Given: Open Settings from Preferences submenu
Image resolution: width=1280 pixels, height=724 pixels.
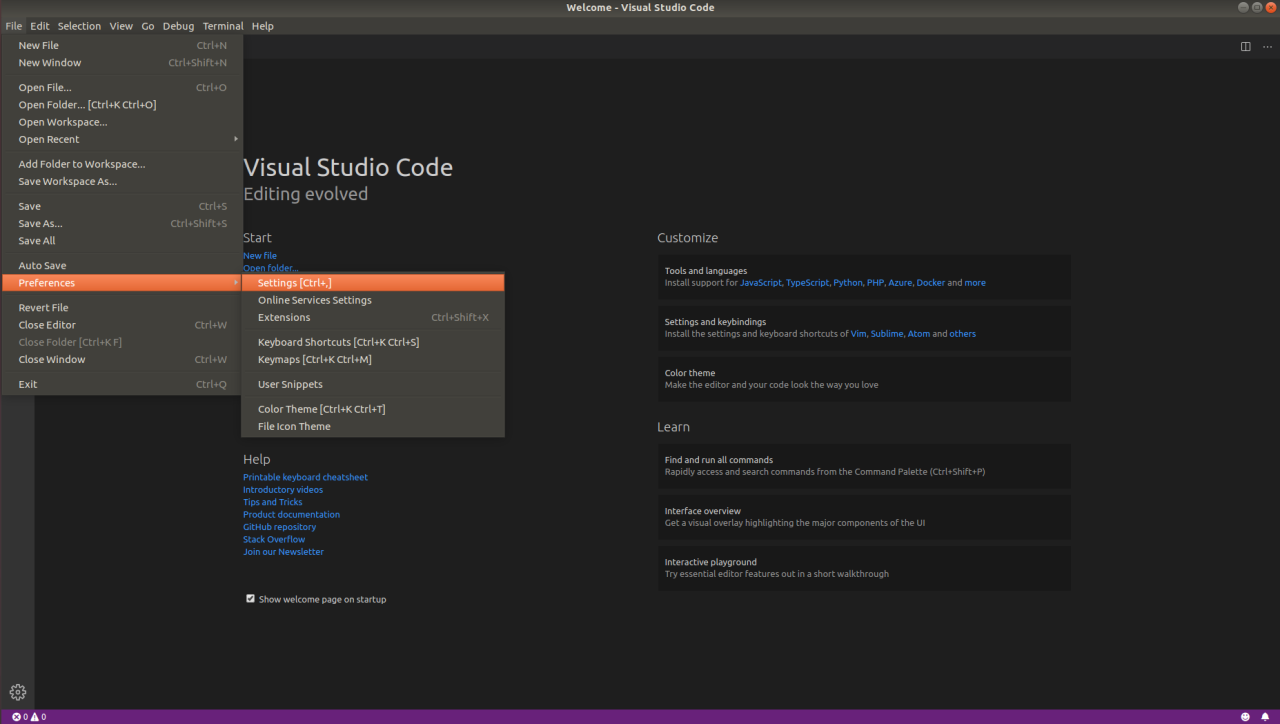Looking at the screenshot, I should [373, 283].
